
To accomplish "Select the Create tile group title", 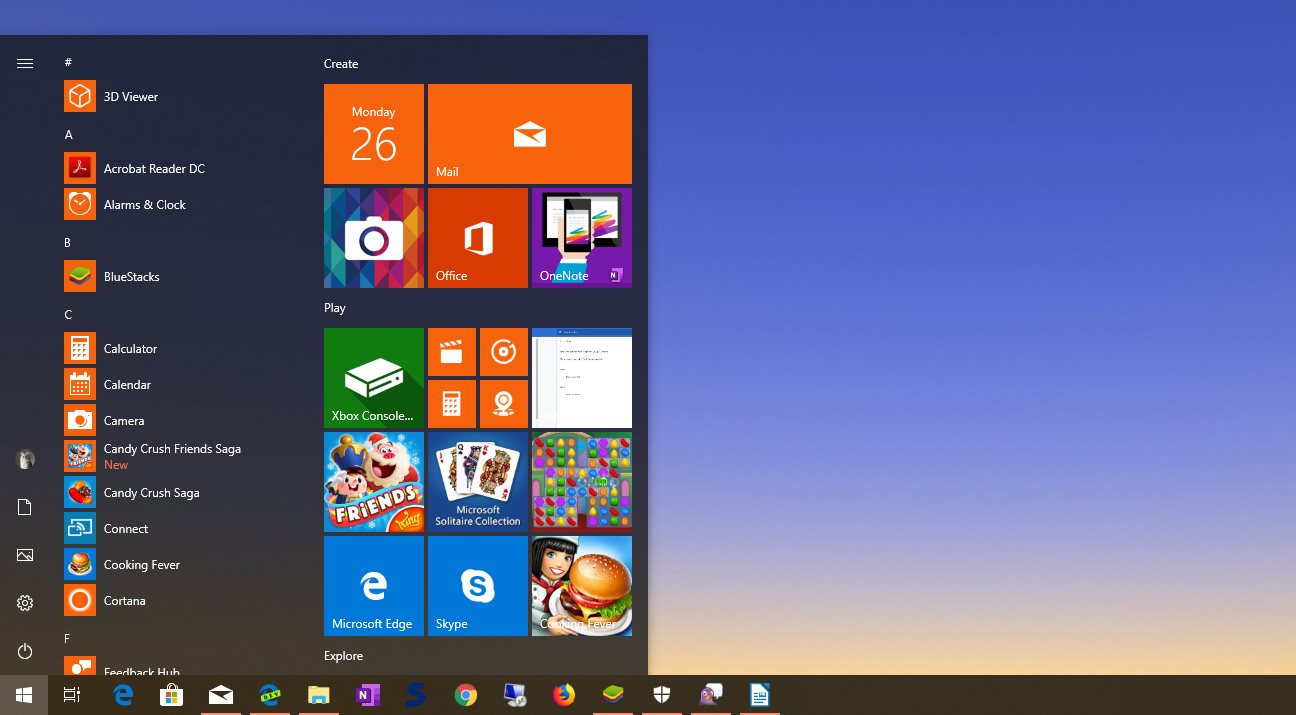I will pyautogui.click(x=341, y=64).
